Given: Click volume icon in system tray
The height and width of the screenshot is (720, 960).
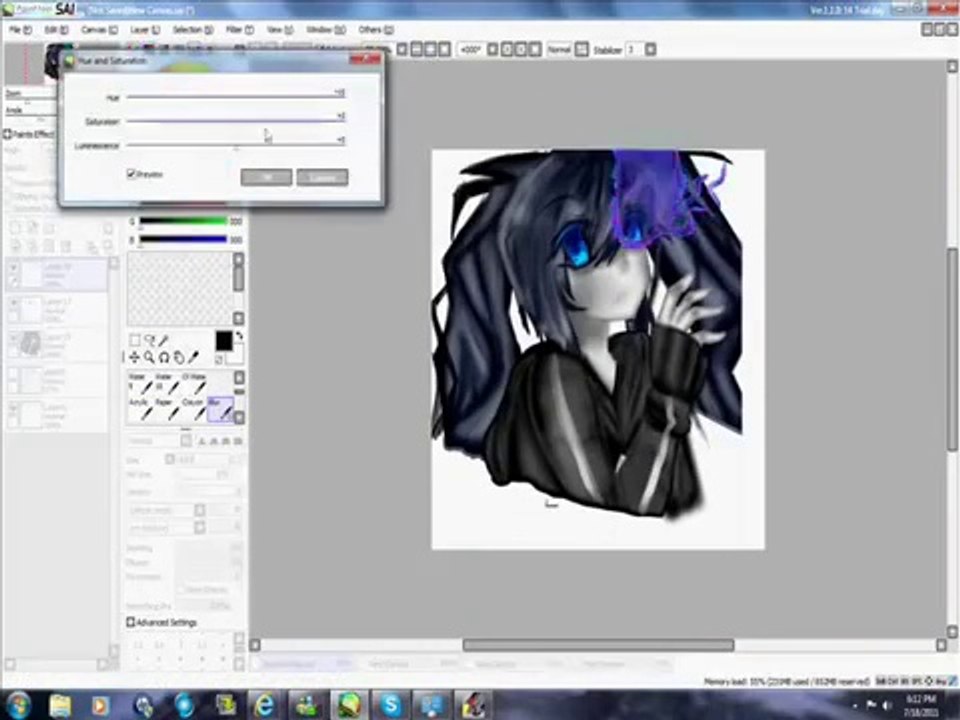Looking at the screenshot, I should pyautogui.click(x=887, y=706).
